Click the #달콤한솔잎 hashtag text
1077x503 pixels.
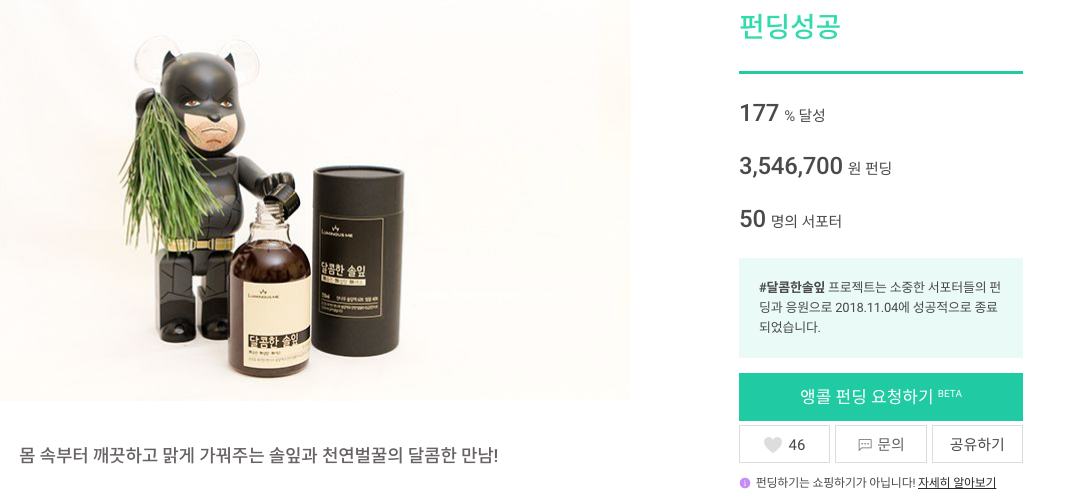click(791, 287)
